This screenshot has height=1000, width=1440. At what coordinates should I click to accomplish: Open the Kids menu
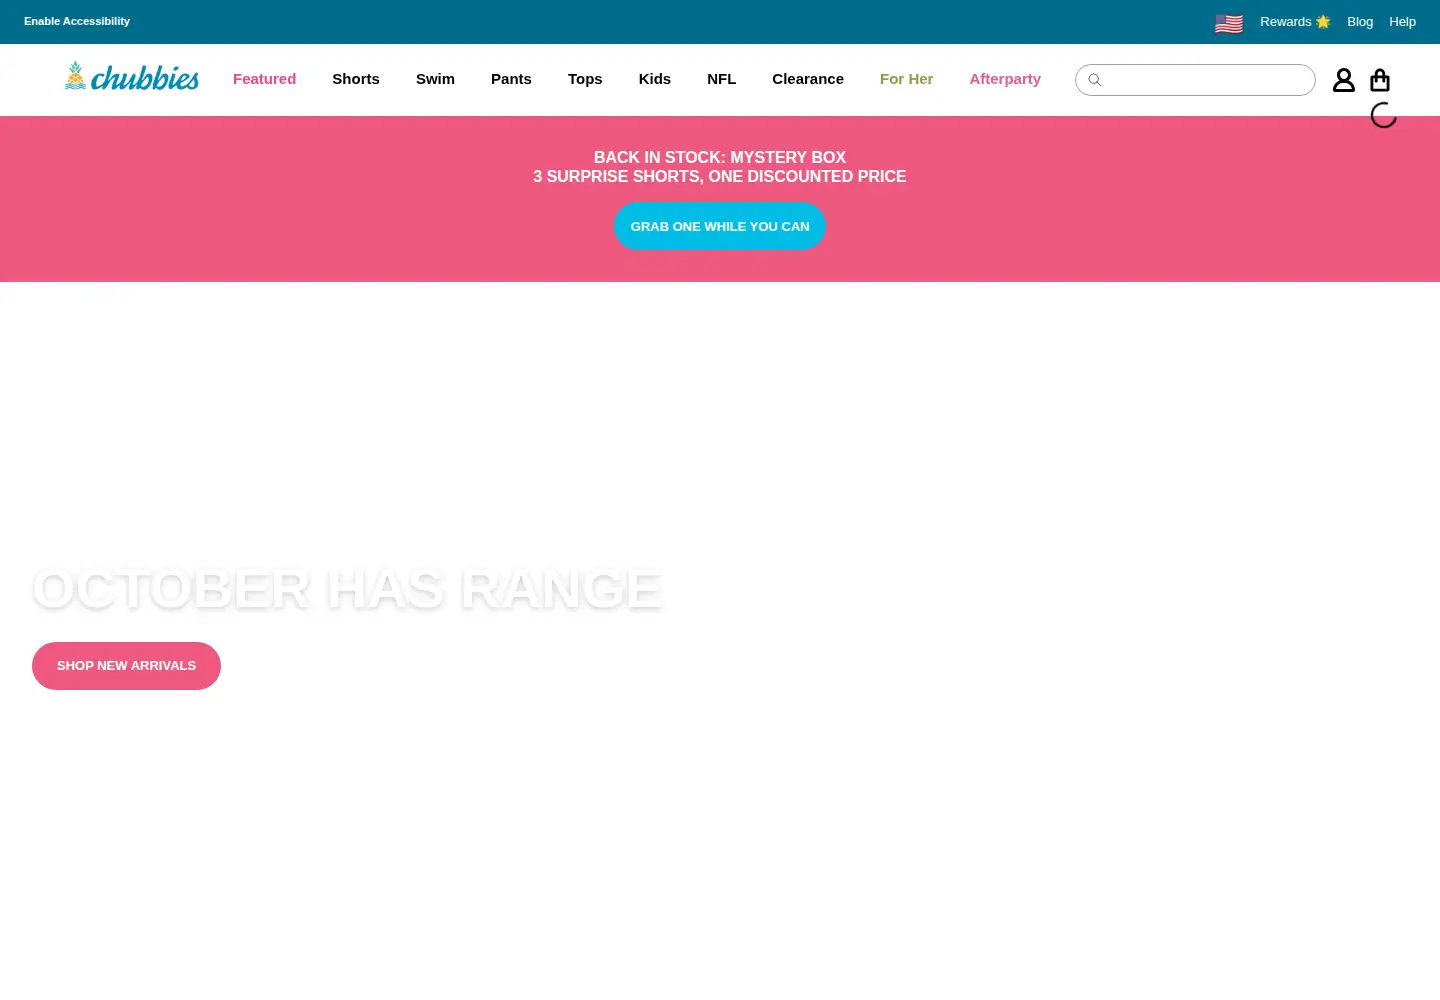point(655,79)
